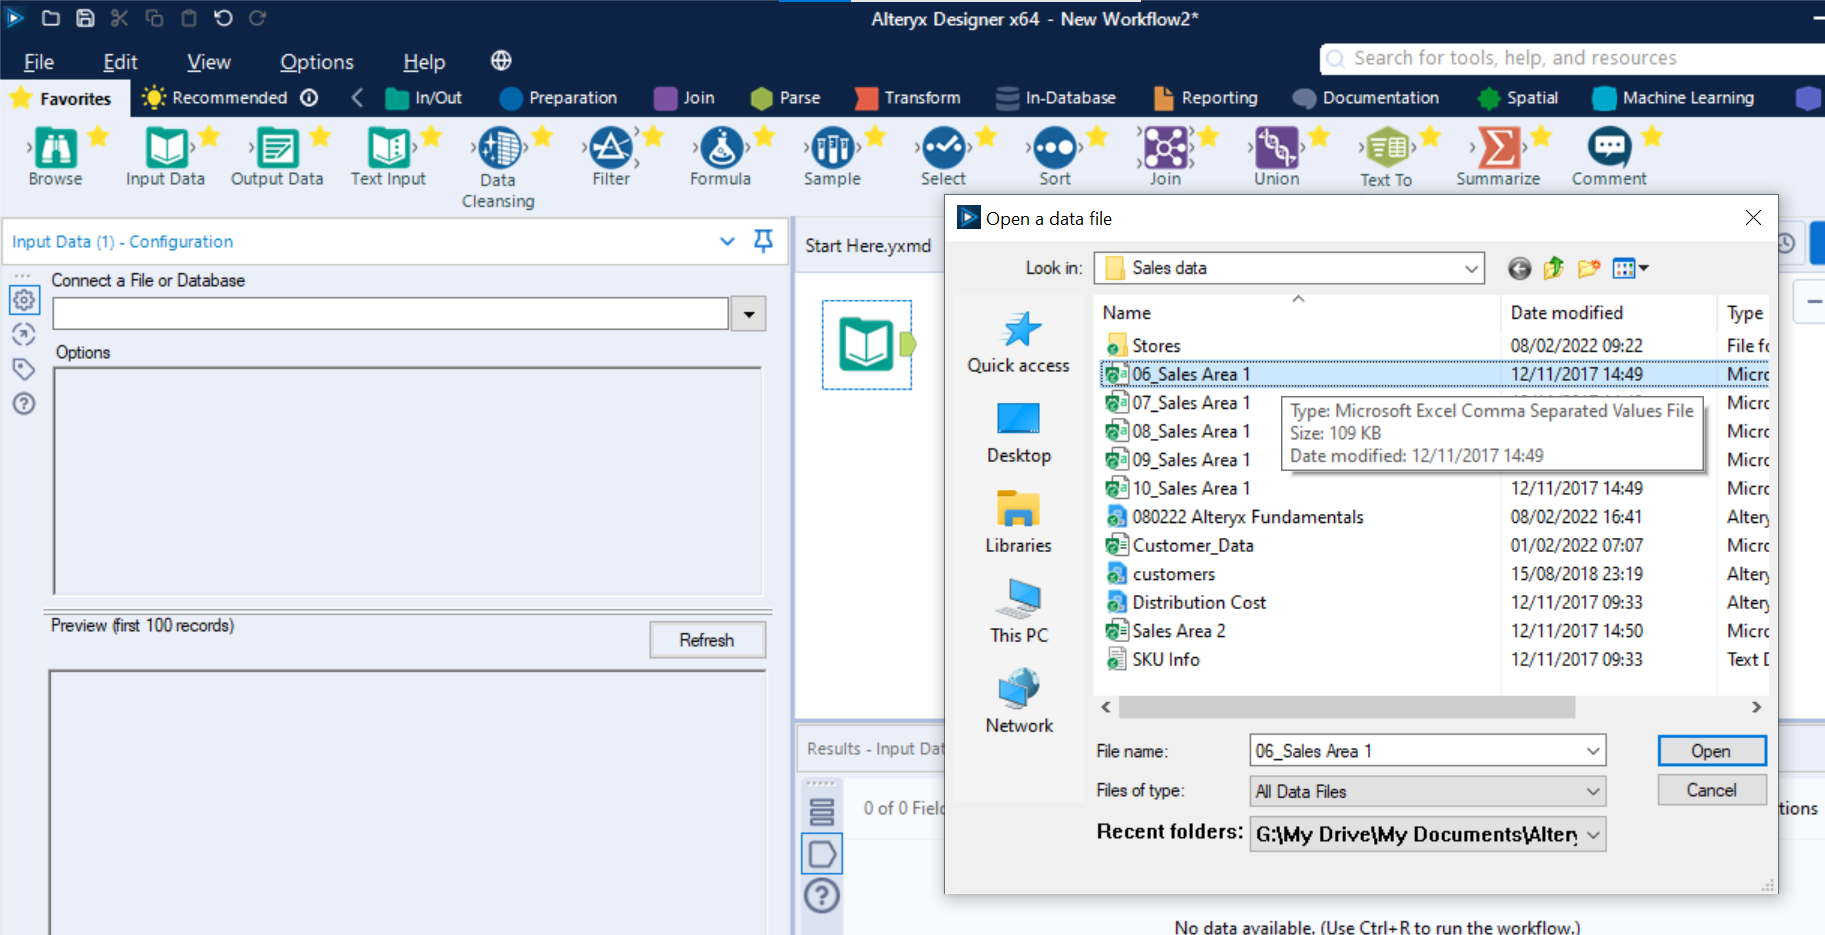Click the search for tools field

(1572, 58)
